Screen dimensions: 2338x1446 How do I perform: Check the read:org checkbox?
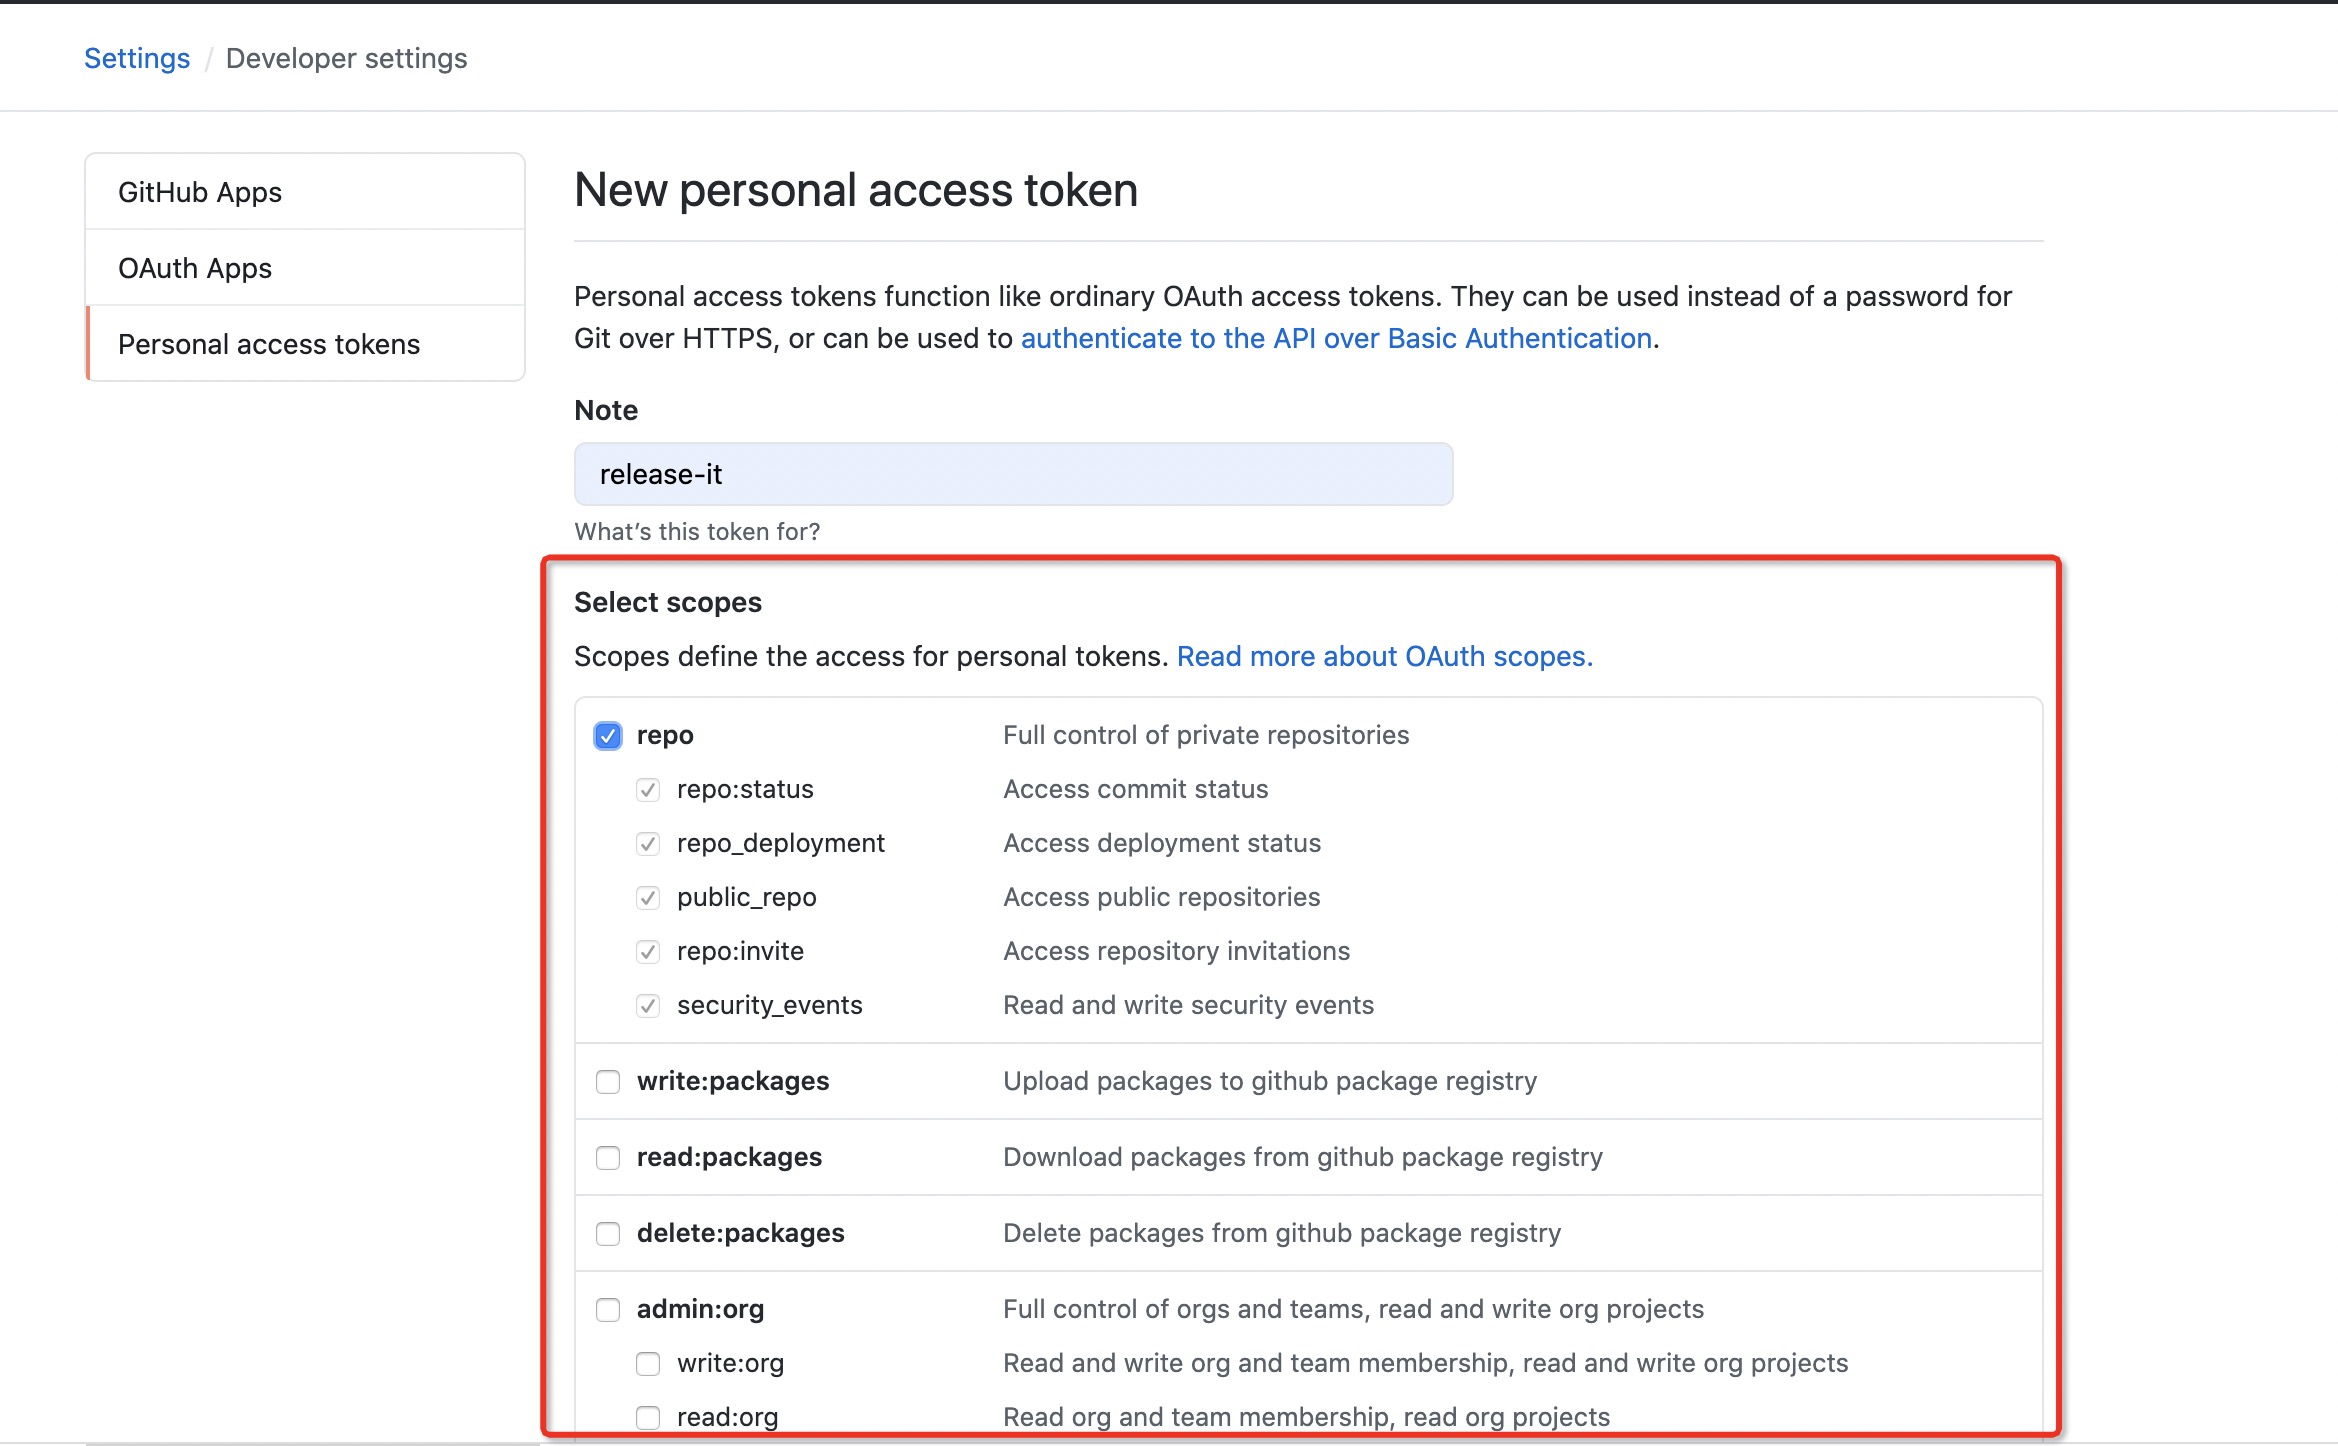pyautogui.click(x=648, y=1417)
